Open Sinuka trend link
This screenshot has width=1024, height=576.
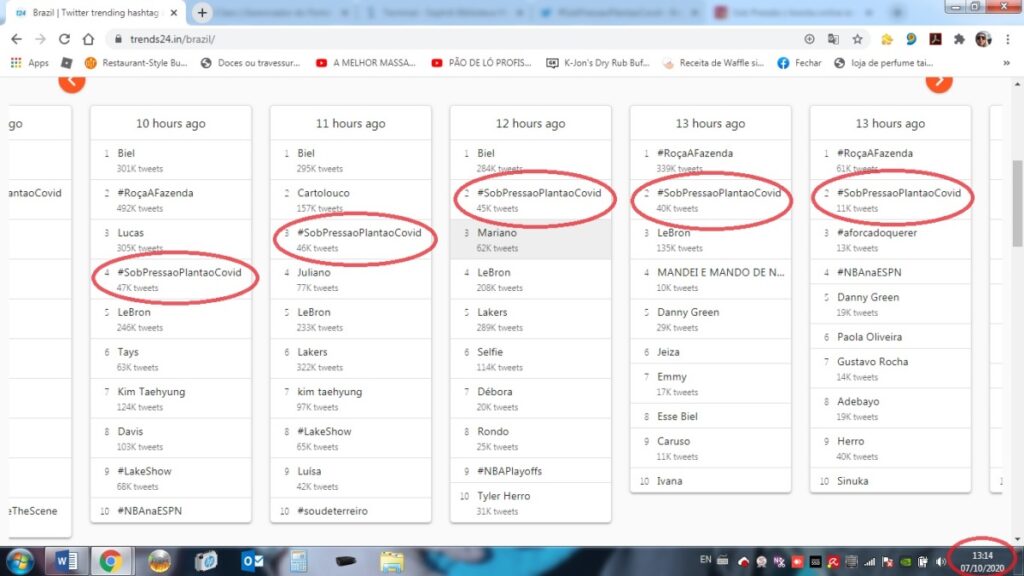[x=853, y=481]
